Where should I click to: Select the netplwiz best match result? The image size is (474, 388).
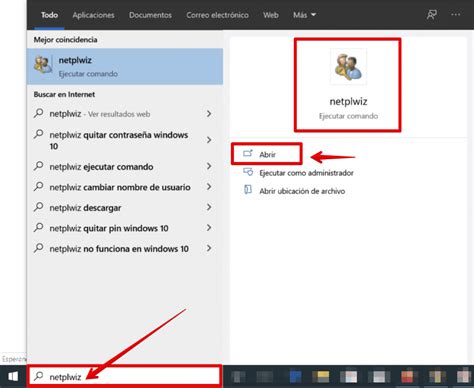pyautogui.click(x=125, y=66)
